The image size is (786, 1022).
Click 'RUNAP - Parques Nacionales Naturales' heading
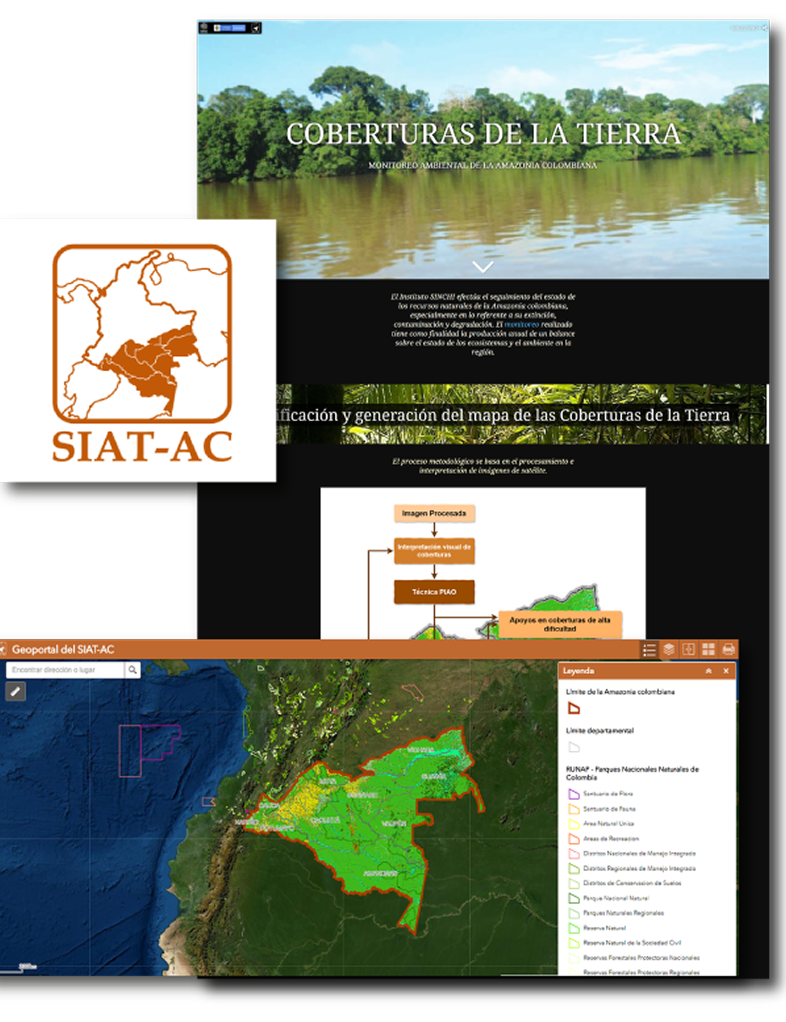tap(632, 773)
